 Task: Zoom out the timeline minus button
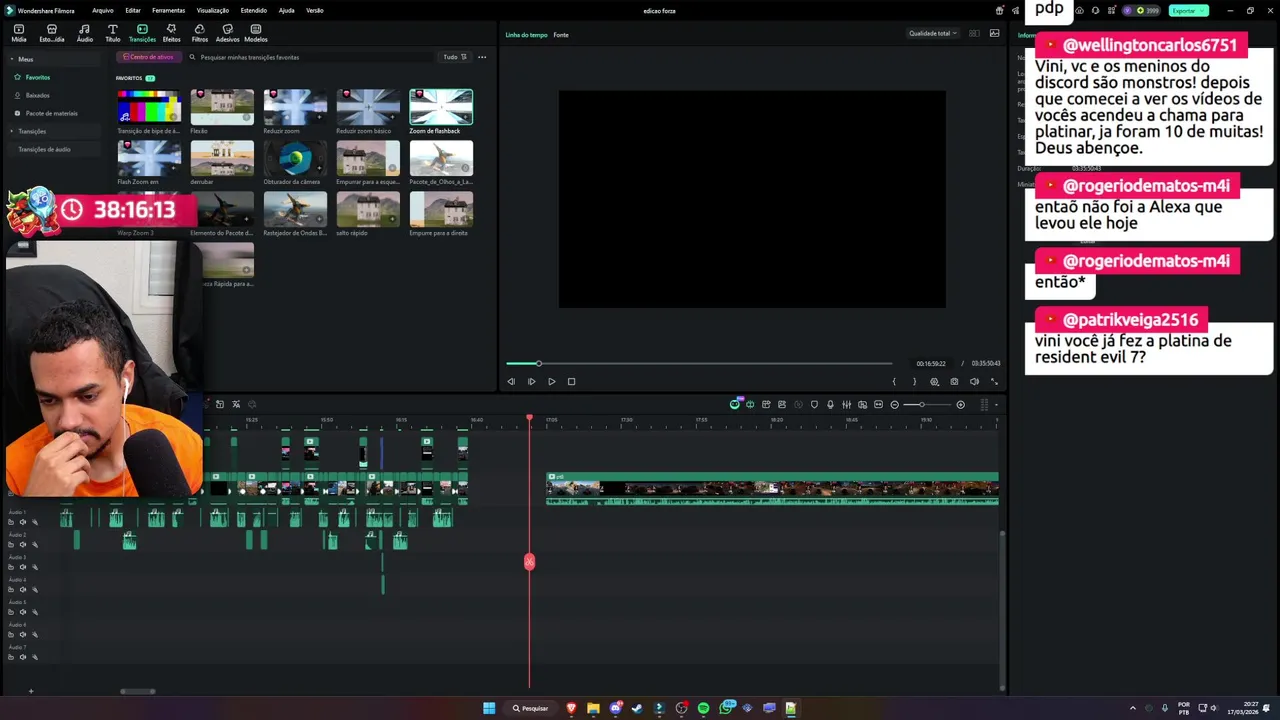click(894, 404)
